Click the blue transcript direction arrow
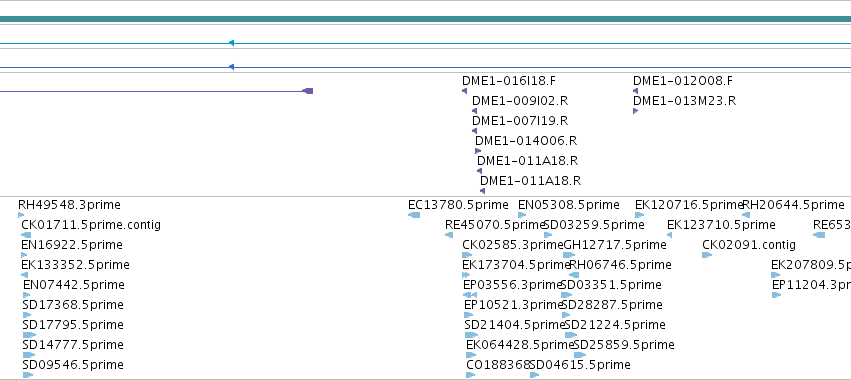The width and height of the screenshot is (851, 380). 231,67
